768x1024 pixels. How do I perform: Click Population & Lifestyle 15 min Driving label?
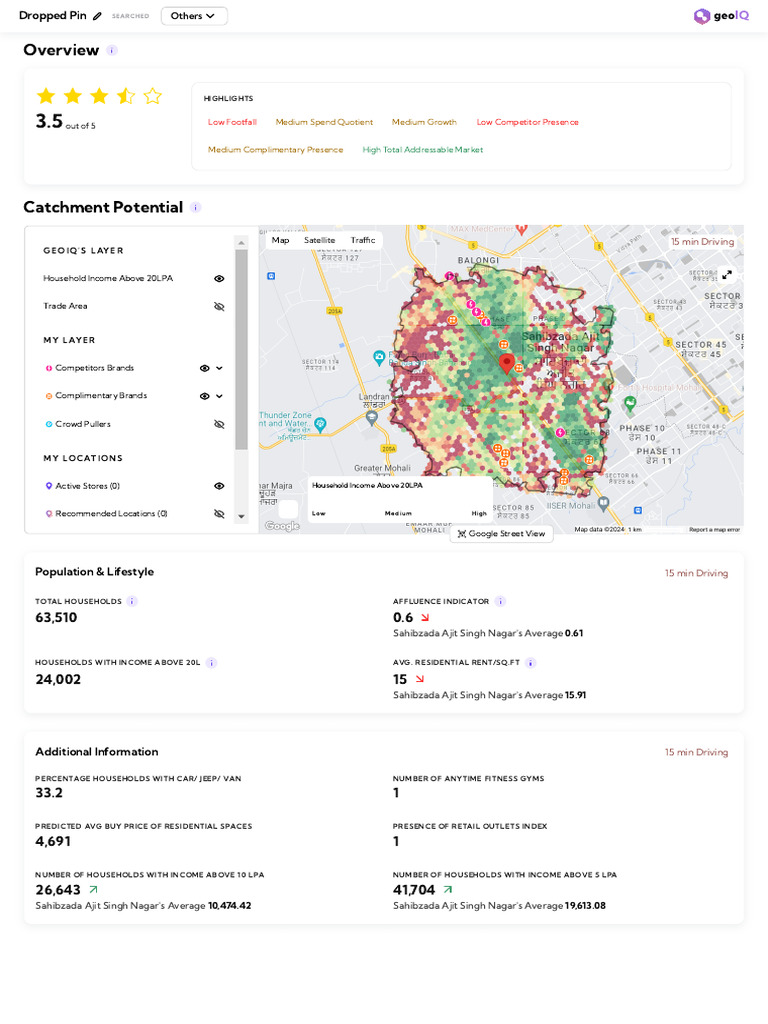[696, 573]
